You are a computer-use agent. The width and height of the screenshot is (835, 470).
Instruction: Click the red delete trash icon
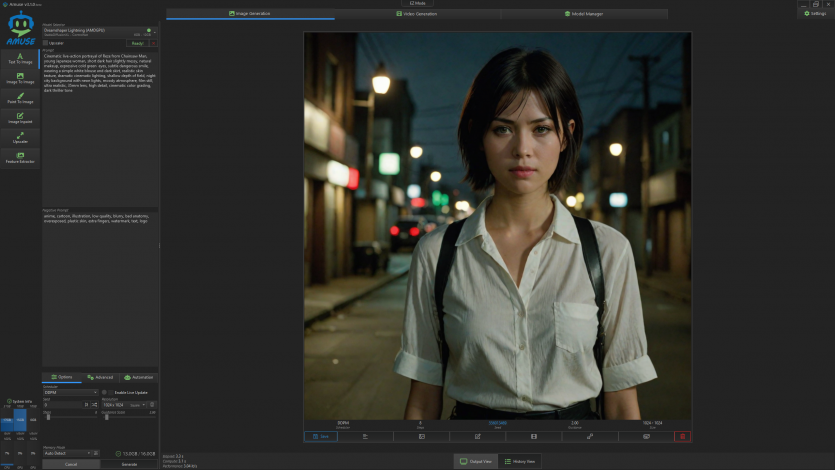coord(682,436)
